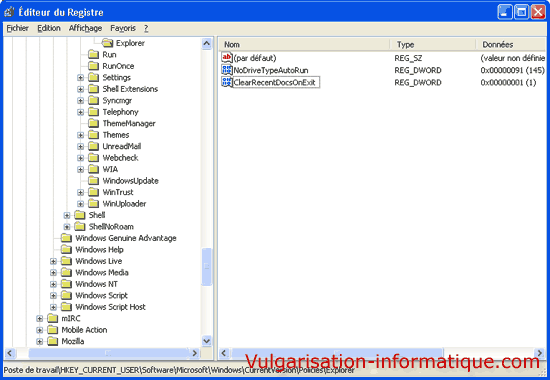Image resolution: width=550 pixels, height=380 pixels.
Task: Click the ClearRecentDocsOnExit DWORD icon
Action: click(x=227, y=82)
